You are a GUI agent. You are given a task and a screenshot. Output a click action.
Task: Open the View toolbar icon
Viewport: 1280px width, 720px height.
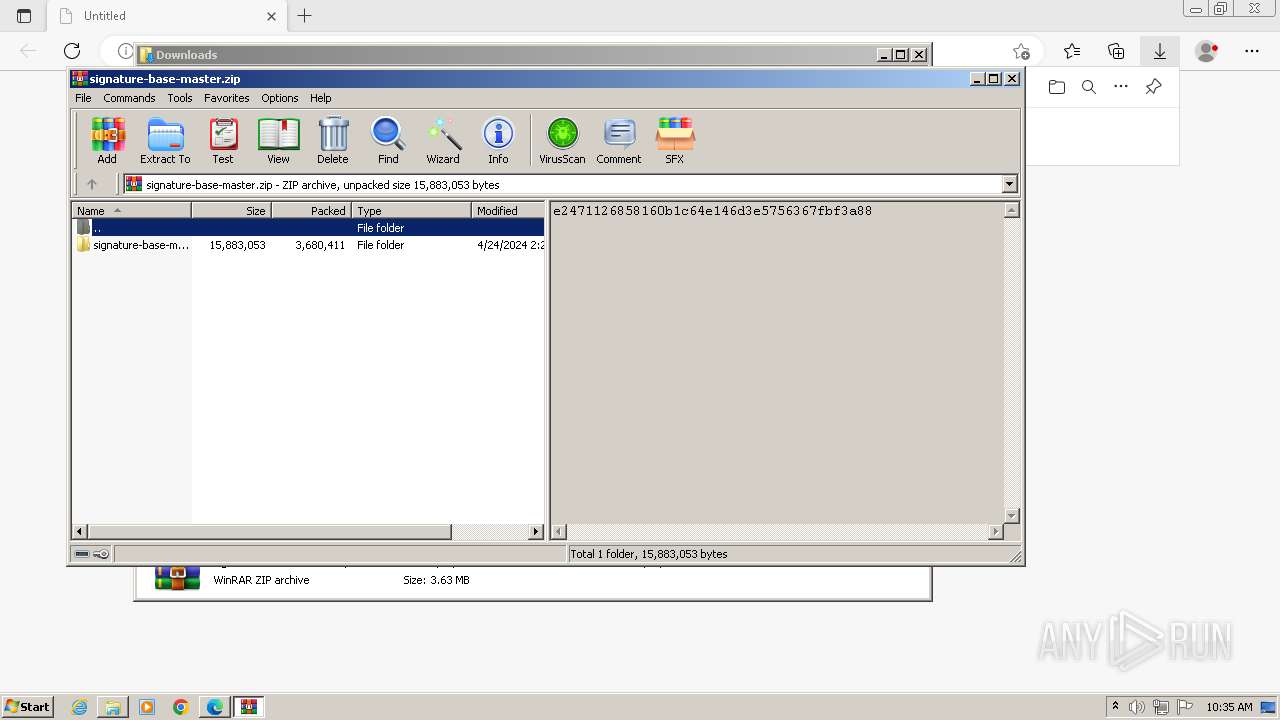(278, 140)
